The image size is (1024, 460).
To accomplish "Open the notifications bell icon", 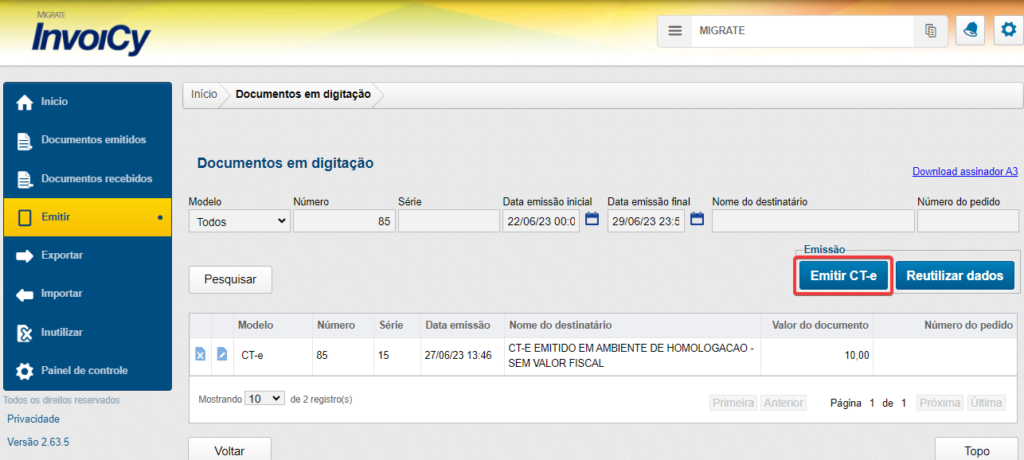I will coord(968,31).
